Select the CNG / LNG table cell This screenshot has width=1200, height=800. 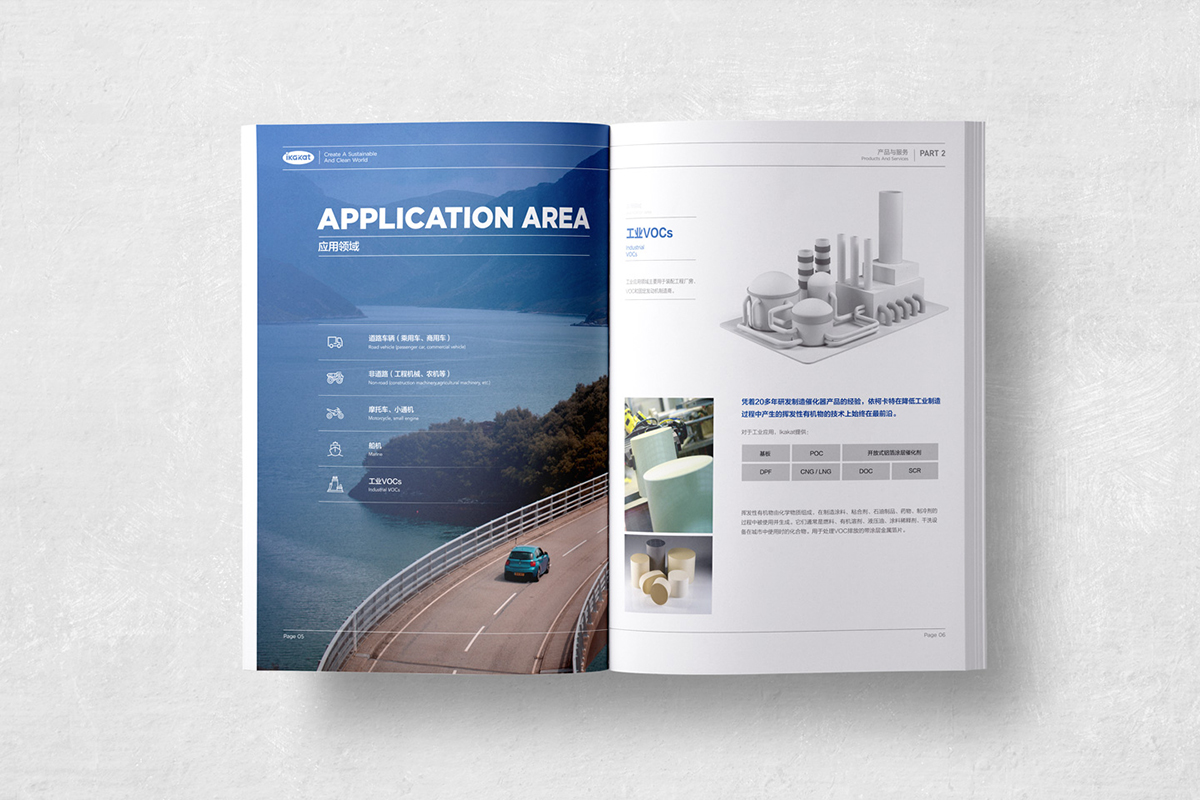coord(815,470)
